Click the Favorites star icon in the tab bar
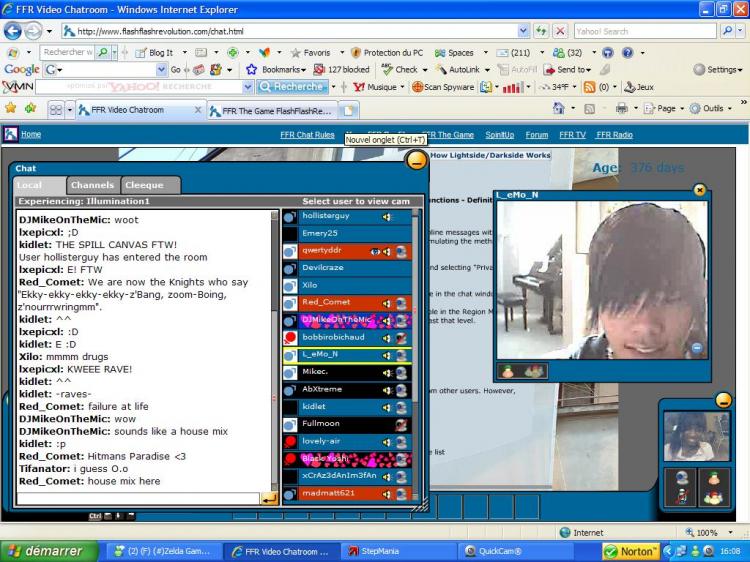The width and height of the screenshot is (750, 562). coord(10,108)
